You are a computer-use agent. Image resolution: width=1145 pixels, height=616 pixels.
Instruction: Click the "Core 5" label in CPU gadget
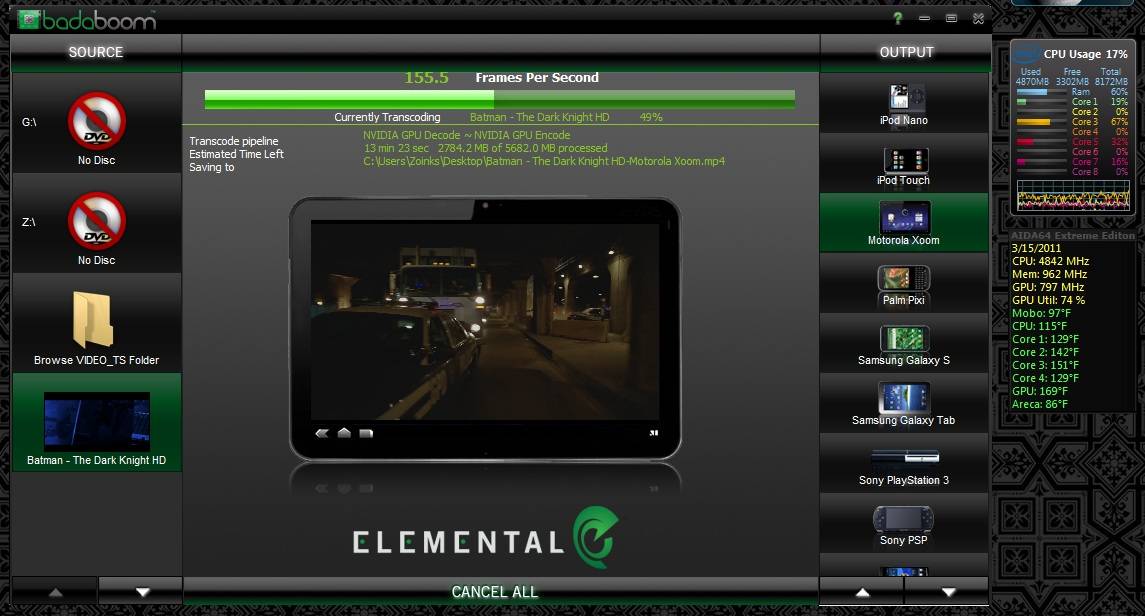click(x=1084, y=142)
